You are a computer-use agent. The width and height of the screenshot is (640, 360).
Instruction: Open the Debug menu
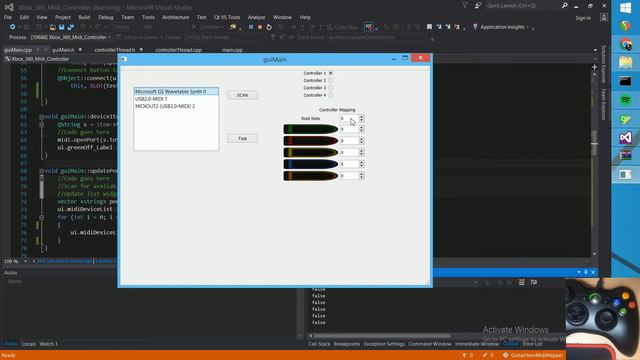(x=105, y=17)
